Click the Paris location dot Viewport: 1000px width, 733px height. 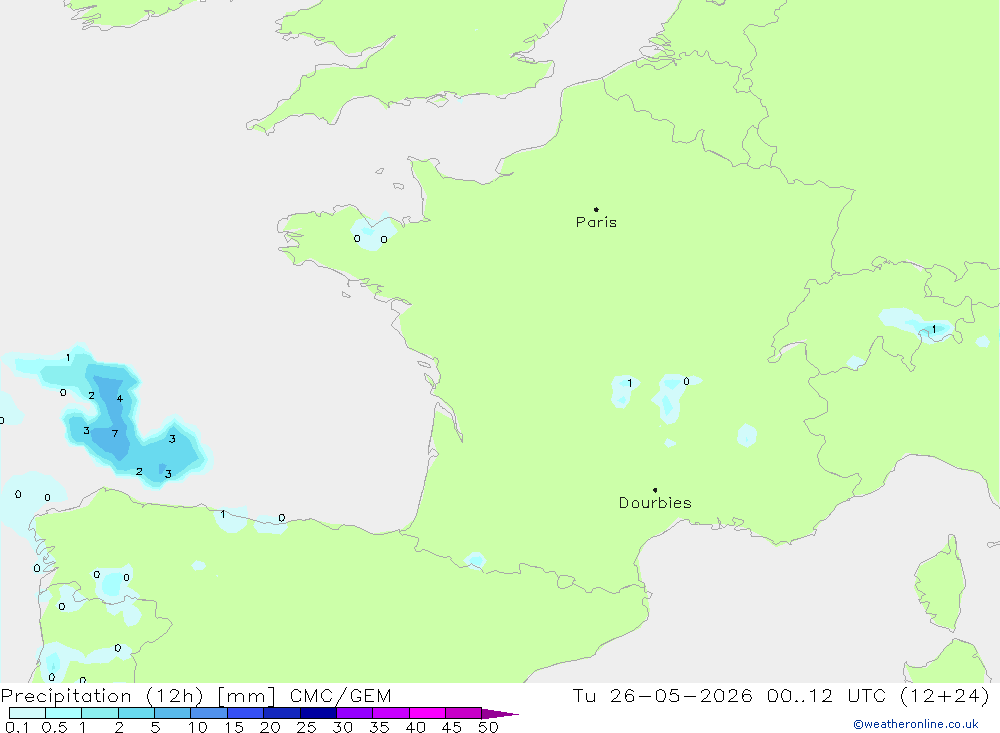(x=596, y=209)
